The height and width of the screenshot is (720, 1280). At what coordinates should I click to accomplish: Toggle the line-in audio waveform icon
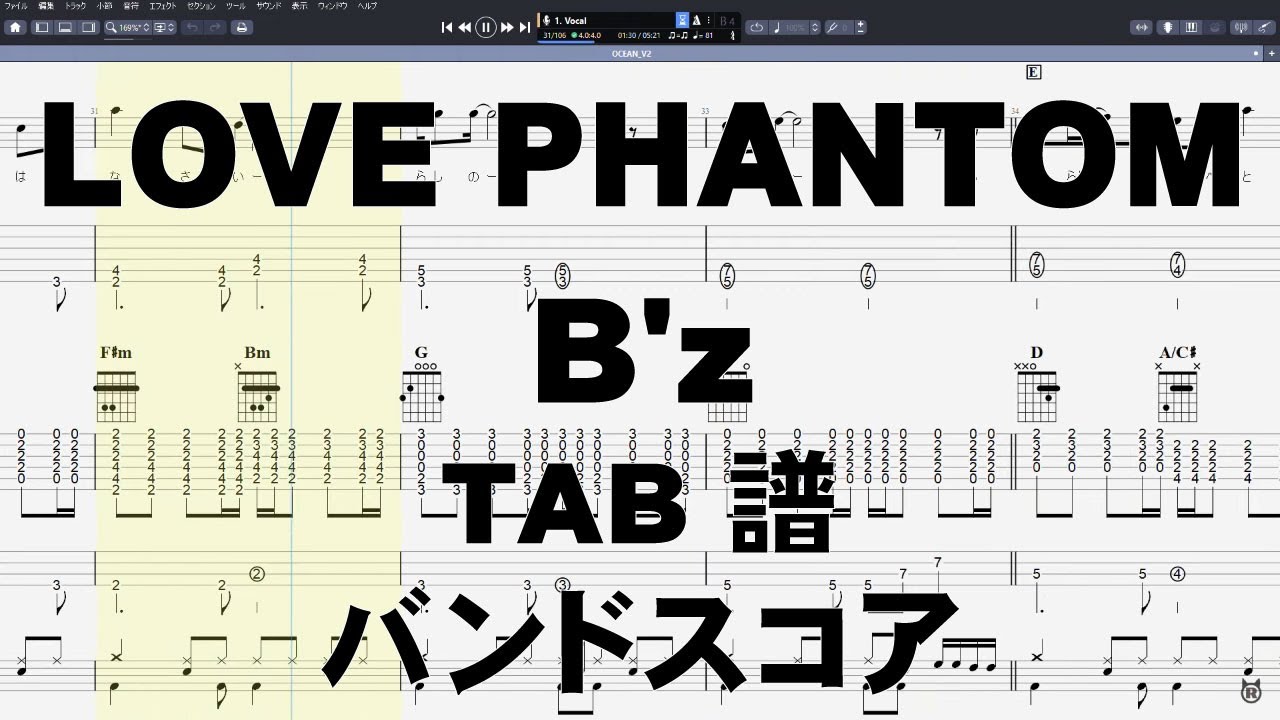click(x=1141, y=28)
